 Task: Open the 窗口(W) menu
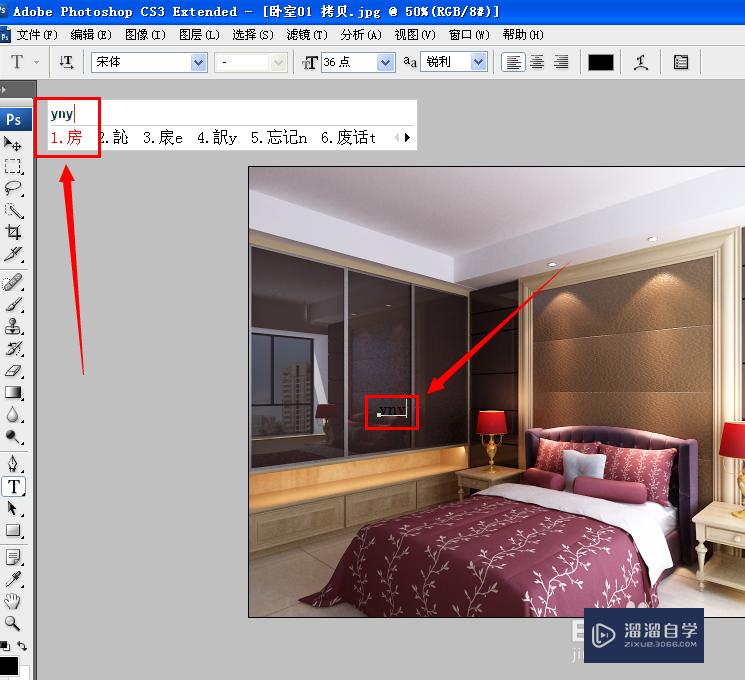point(469,35)
